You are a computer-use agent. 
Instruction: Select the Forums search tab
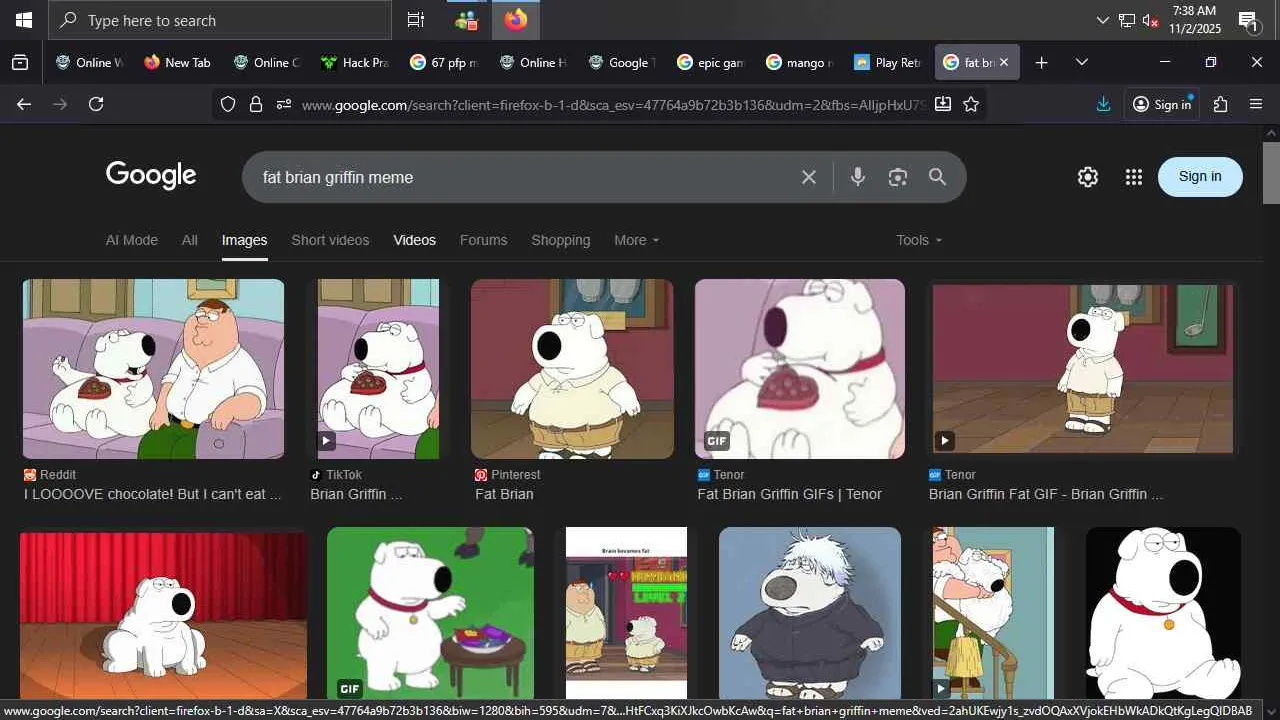click(484, 240)
